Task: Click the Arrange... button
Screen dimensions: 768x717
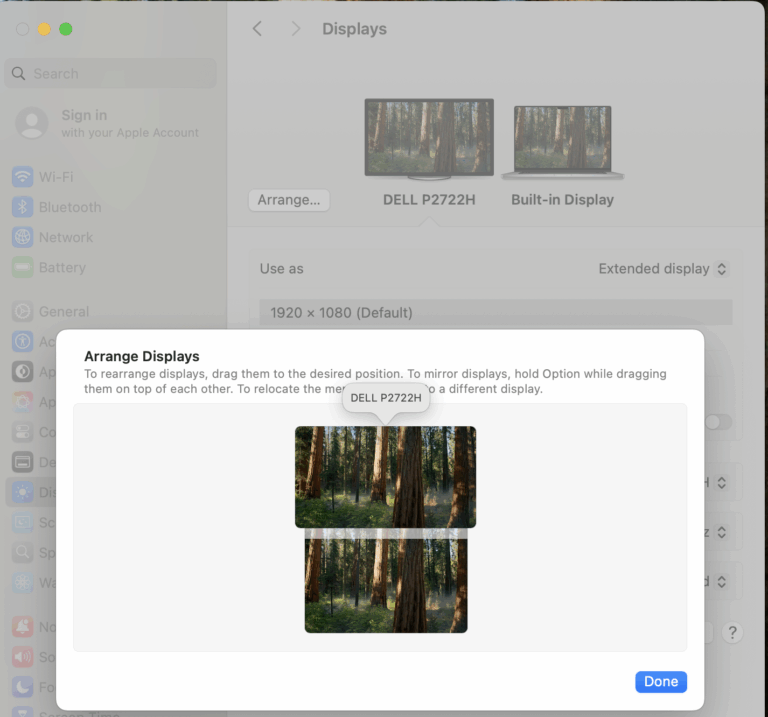Action: pyautogui.click(x=288, y=200)
